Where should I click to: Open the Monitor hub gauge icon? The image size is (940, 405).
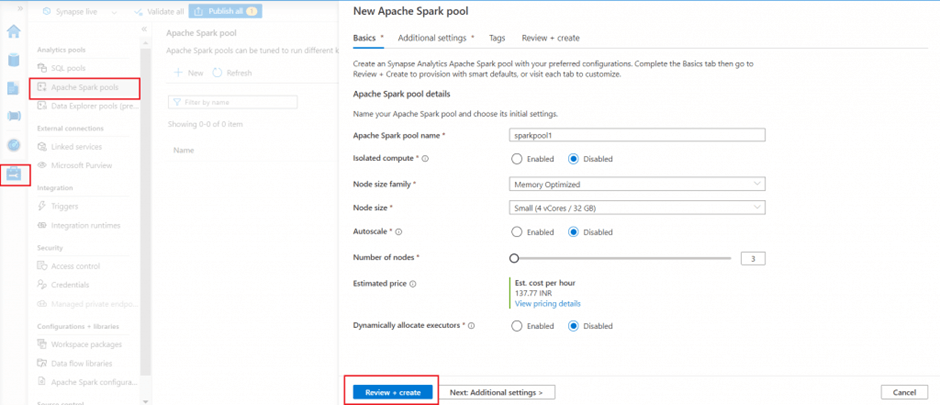pyautogui.click(x=14, y=145)
